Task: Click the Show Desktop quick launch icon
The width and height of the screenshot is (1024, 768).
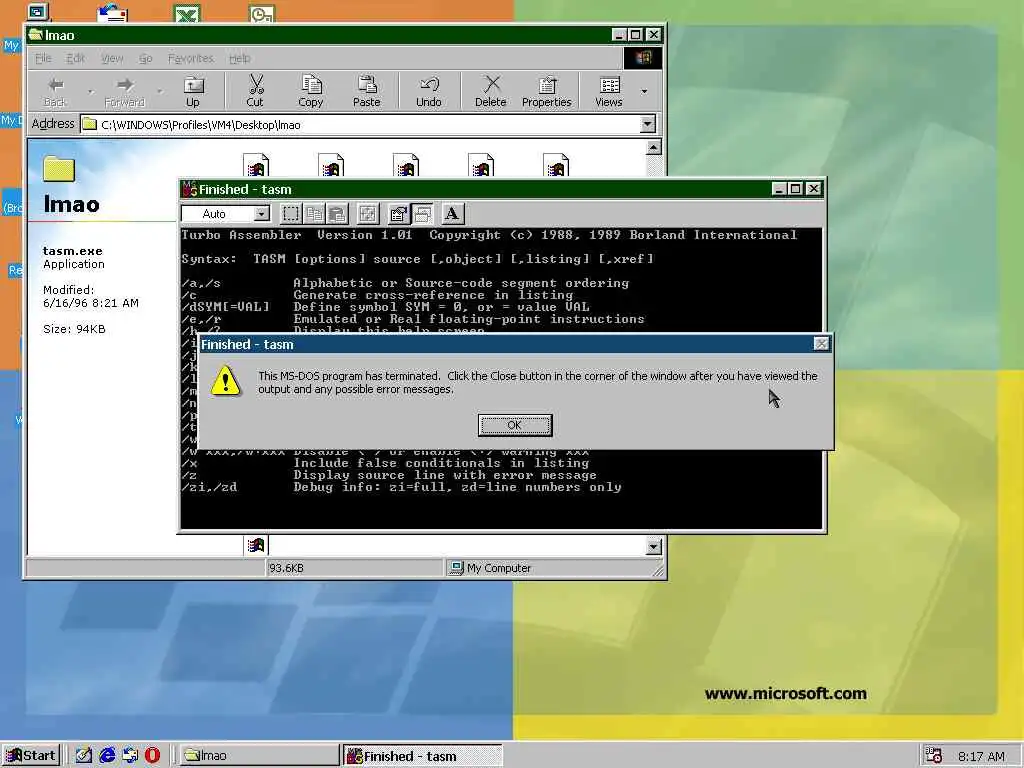Action: [83, 756]
